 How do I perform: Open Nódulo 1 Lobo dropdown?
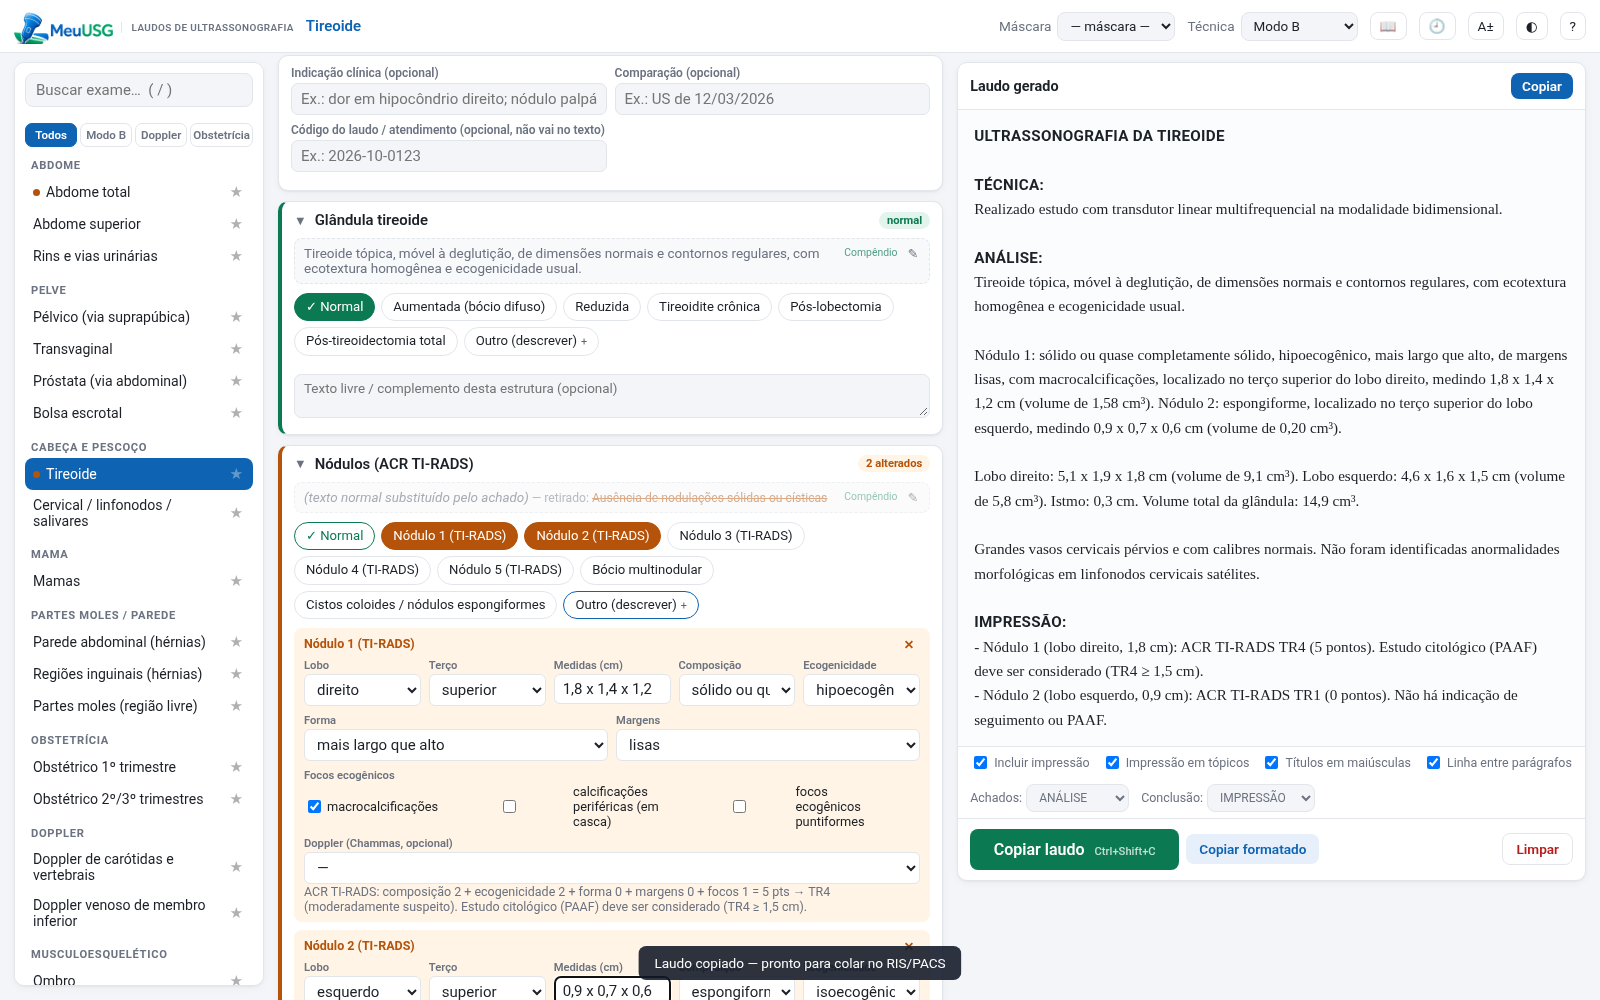coord(362,690)
